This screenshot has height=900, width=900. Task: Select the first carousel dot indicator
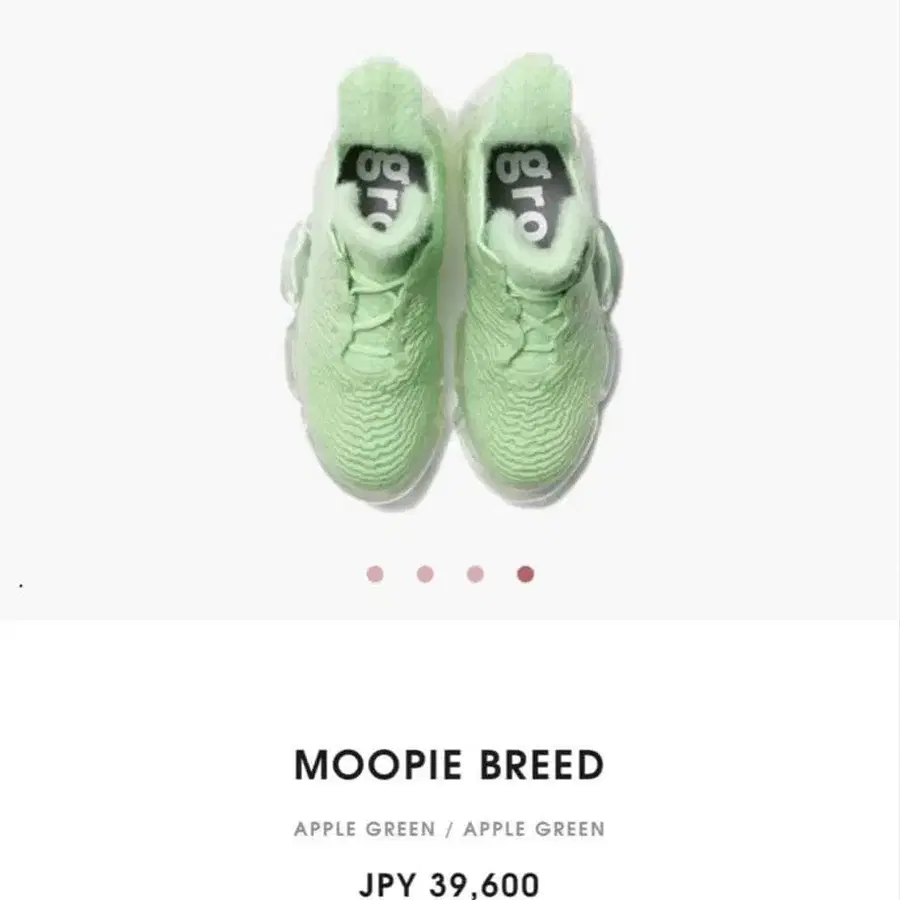(375, 574)
